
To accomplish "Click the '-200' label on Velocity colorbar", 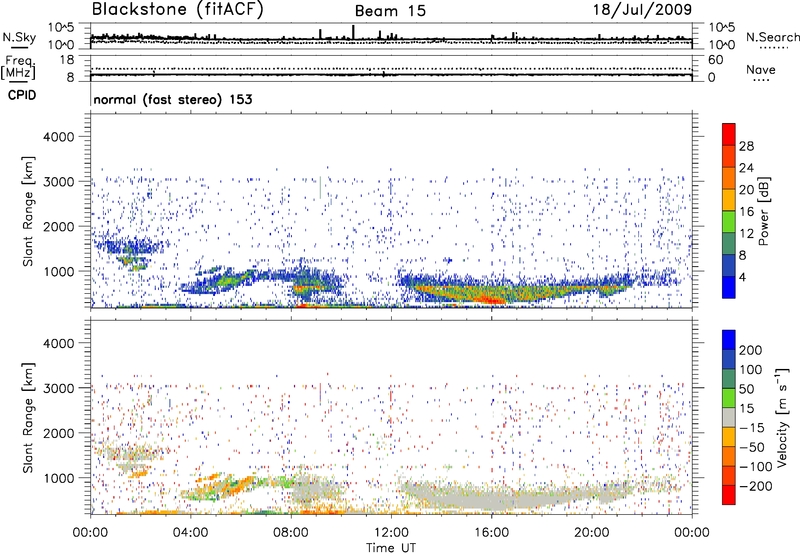I will (x=758, y=486).
